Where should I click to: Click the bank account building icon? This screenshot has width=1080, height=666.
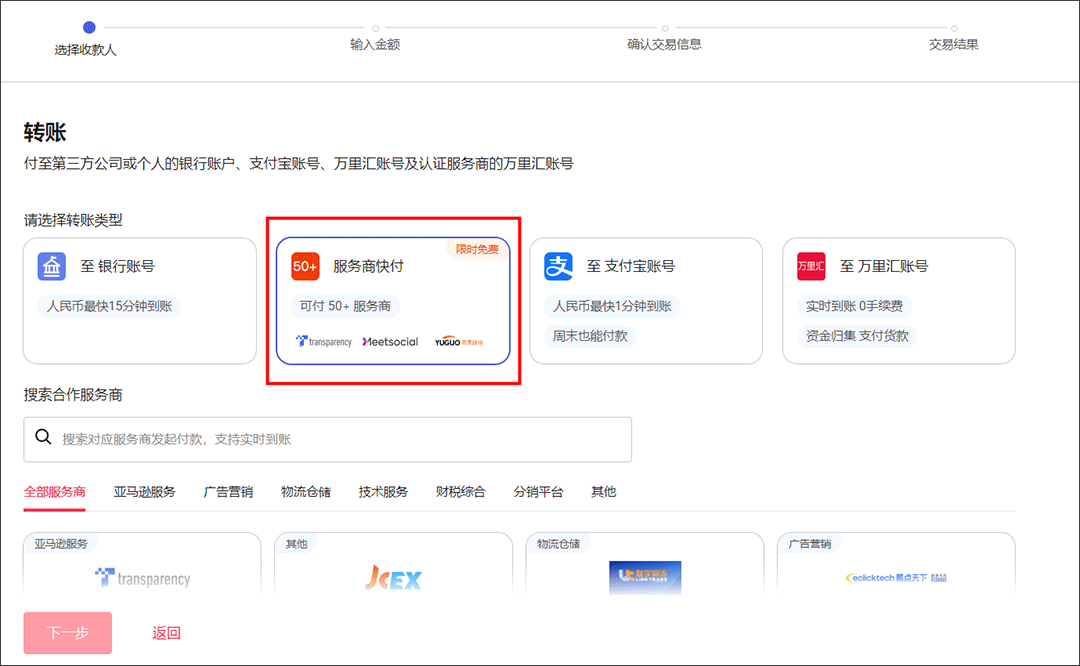pyautogui.click(x=52, y=267)
